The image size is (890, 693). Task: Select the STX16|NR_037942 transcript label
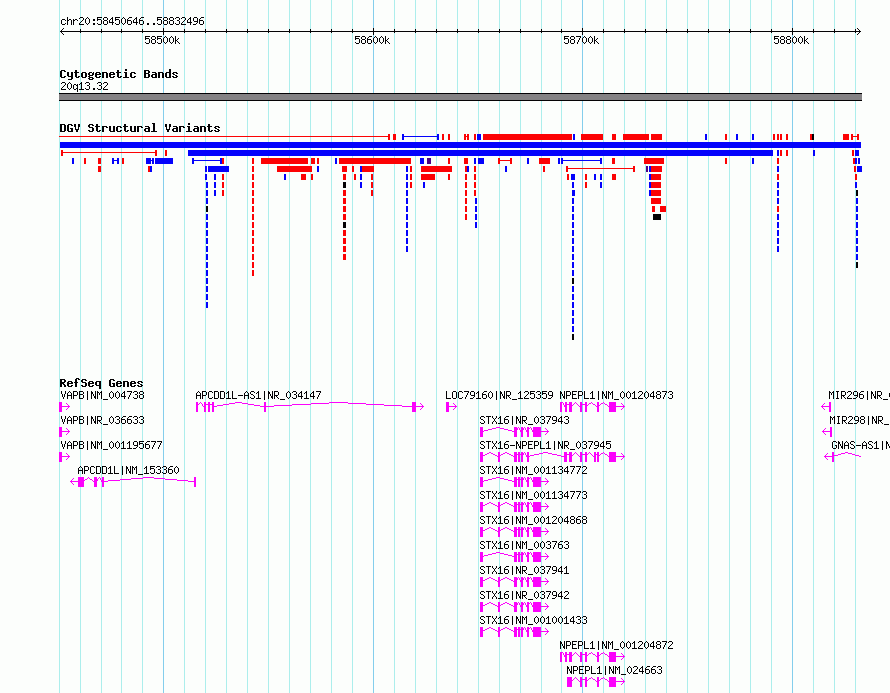[x=524, y=595]
